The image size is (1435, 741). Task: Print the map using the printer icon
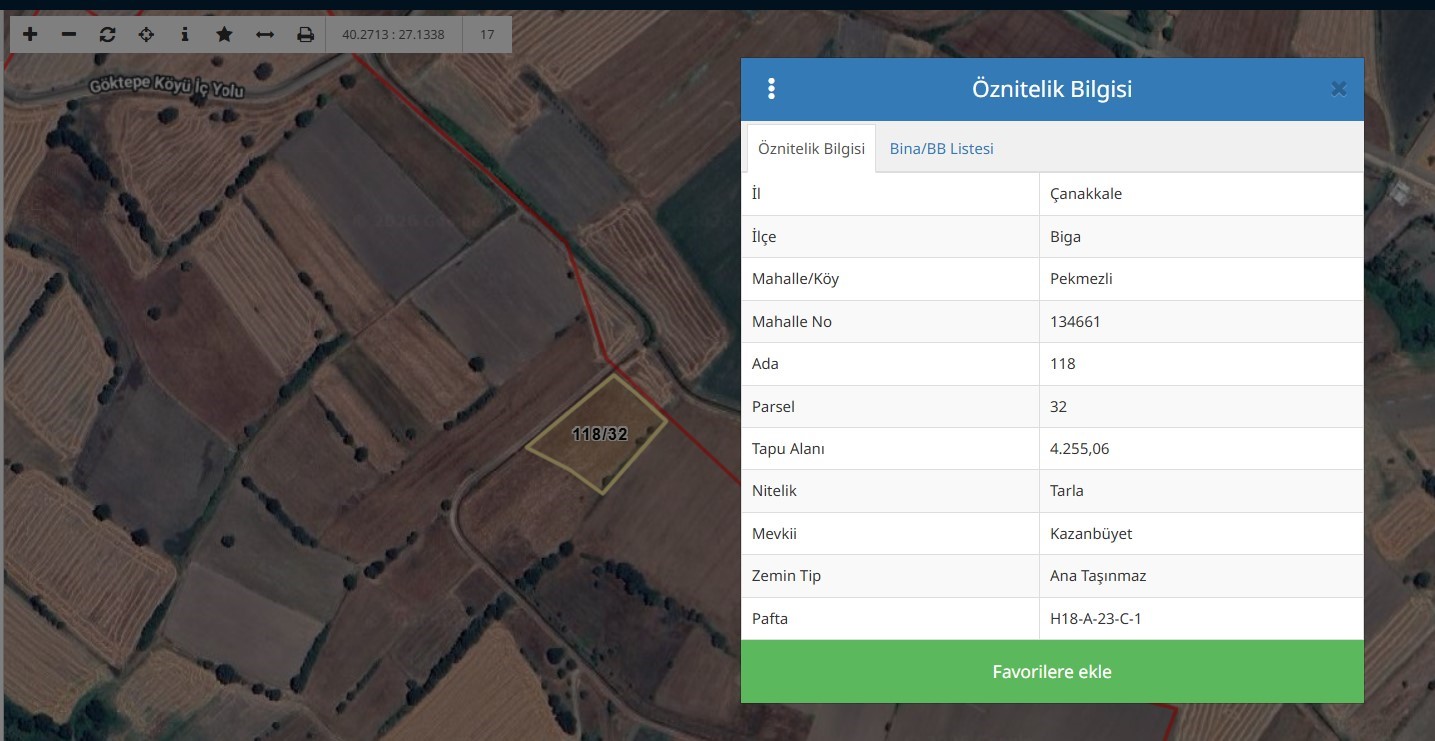305,34
